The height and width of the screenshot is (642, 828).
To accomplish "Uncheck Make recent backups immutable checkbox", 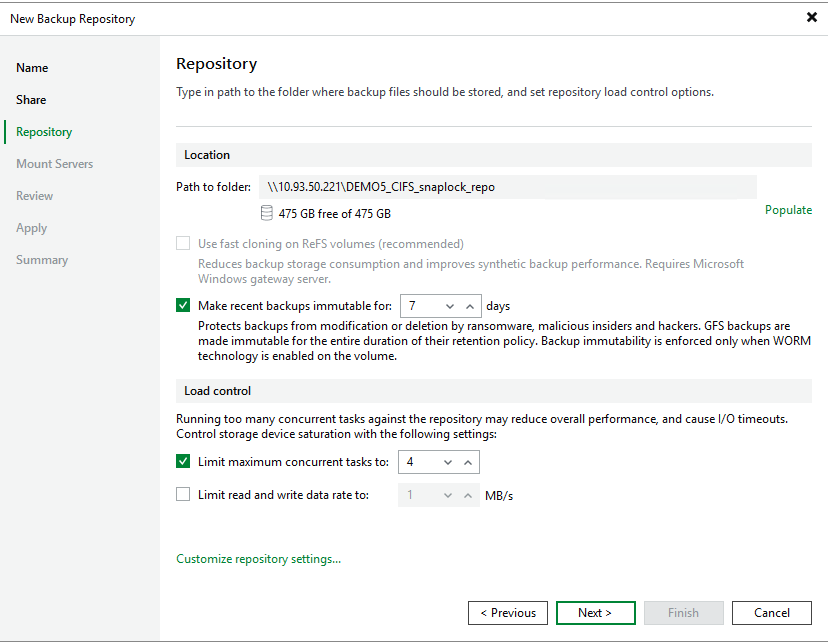I will [183, 305].
